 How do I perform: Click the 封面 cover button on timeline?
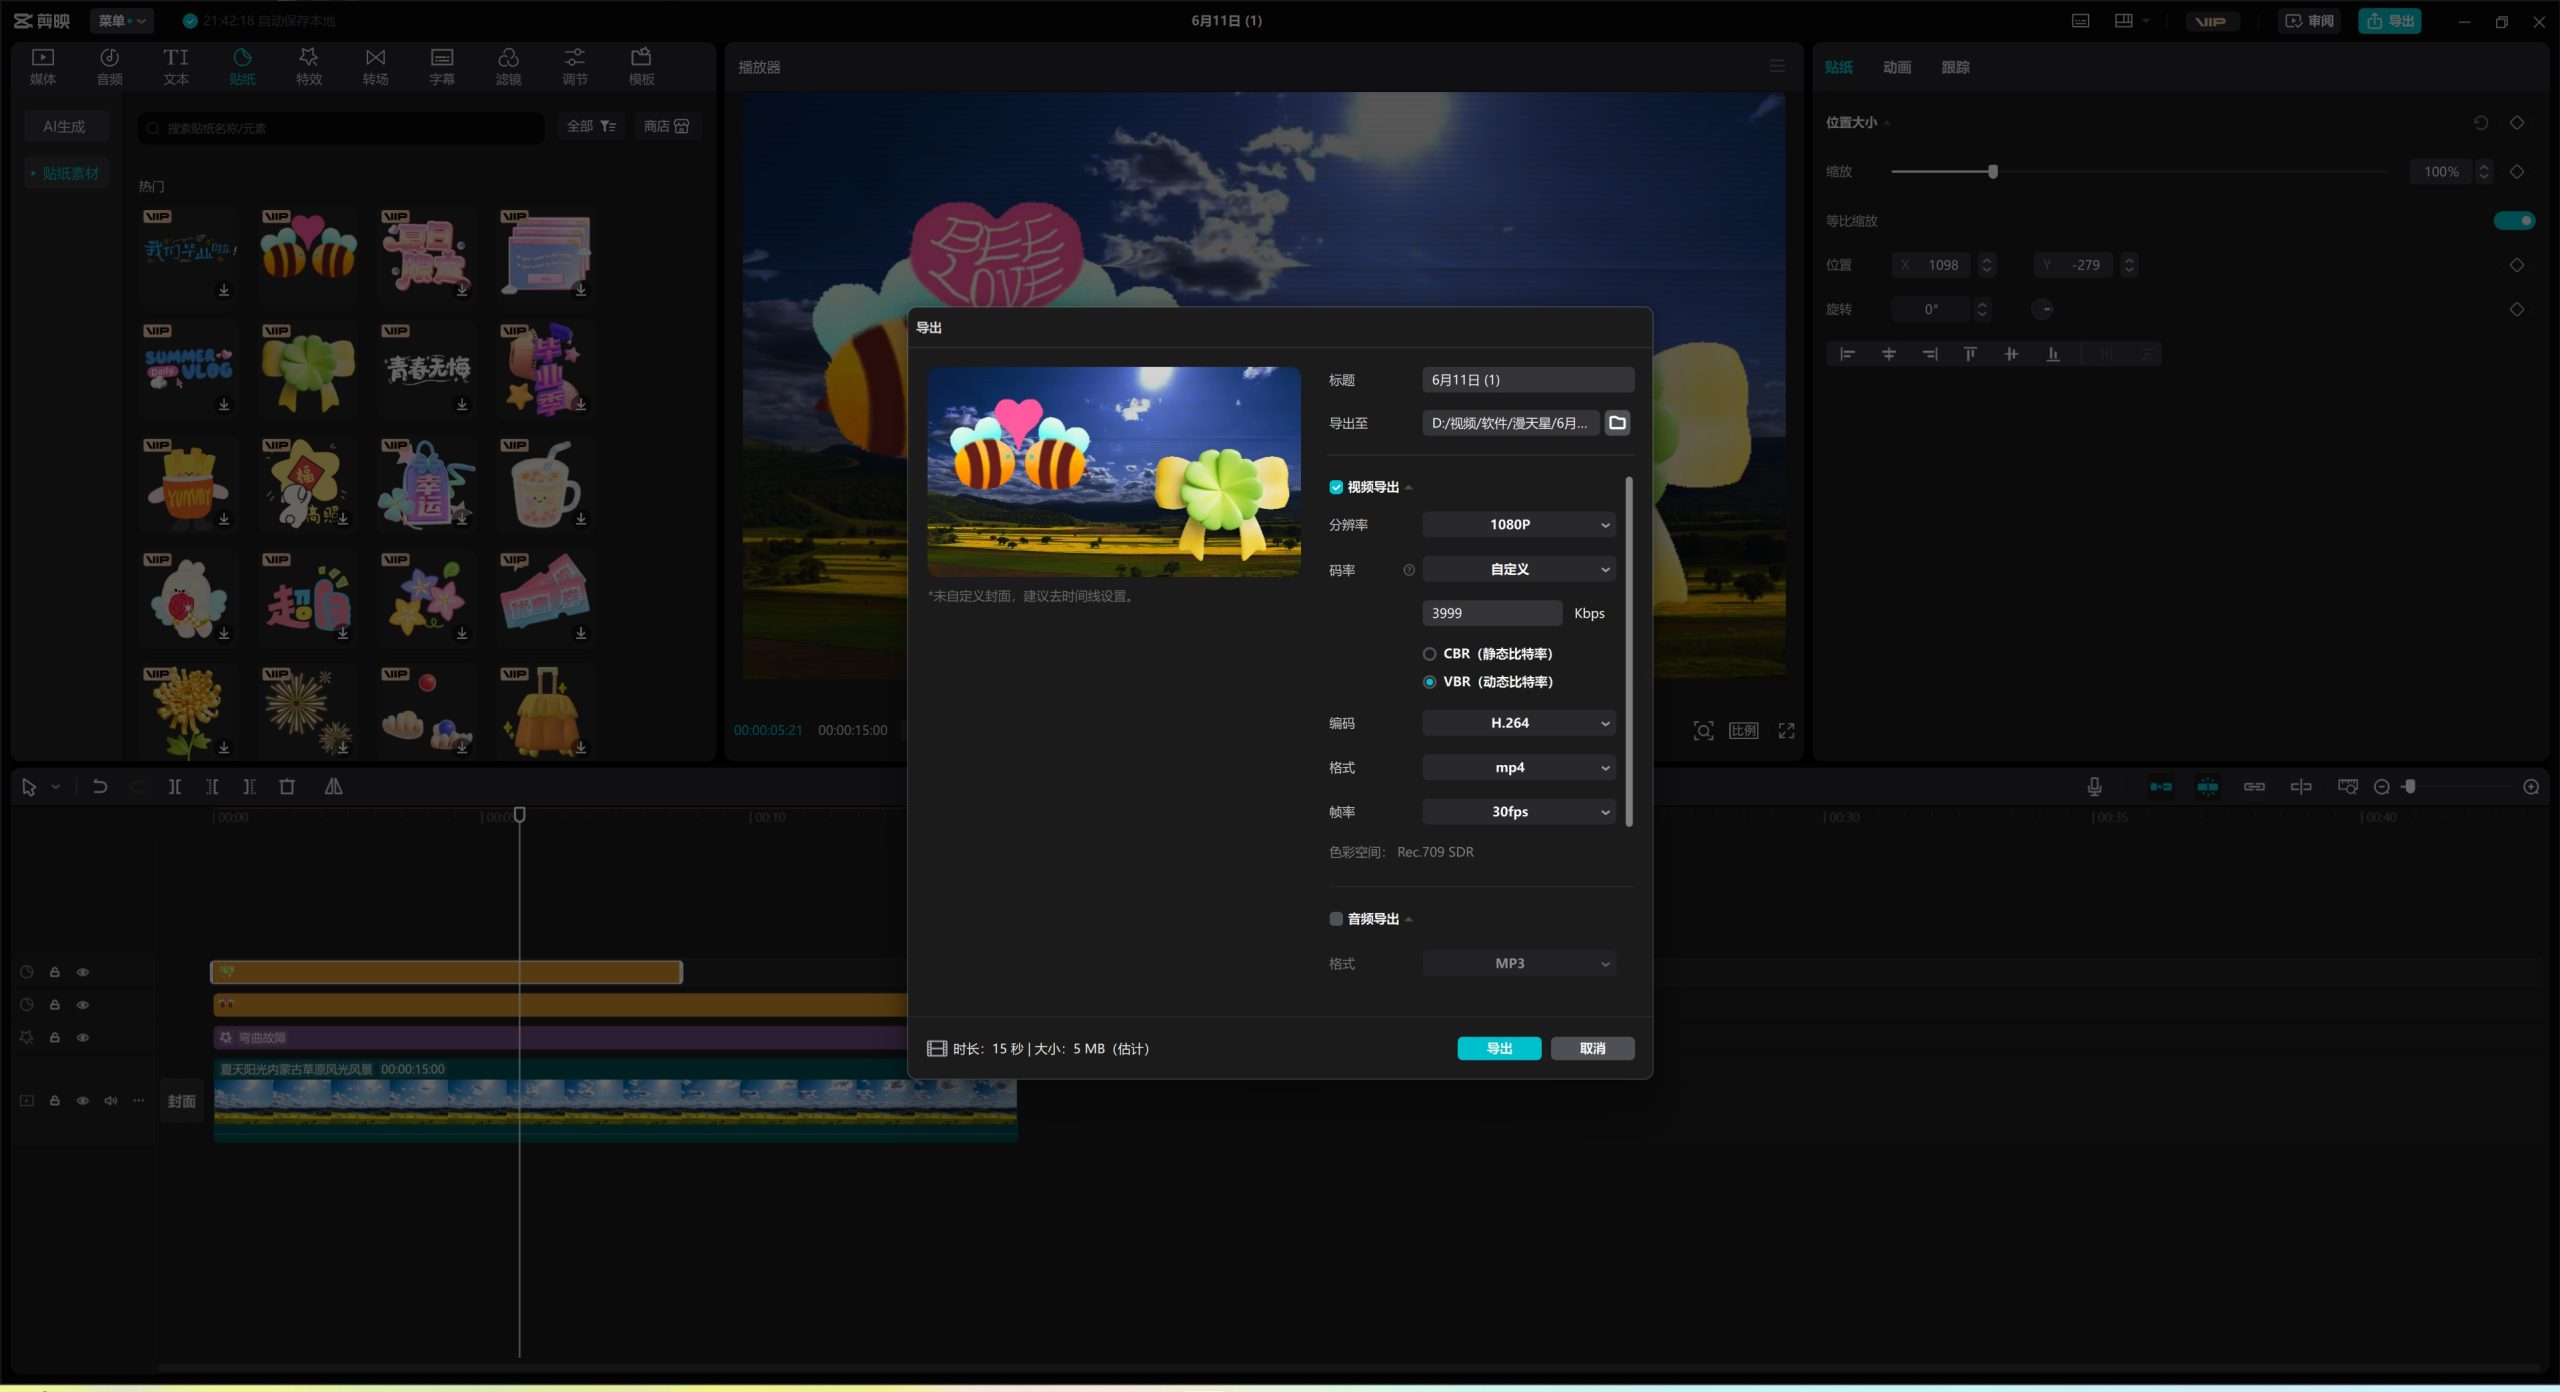(x=182, y=1102)
